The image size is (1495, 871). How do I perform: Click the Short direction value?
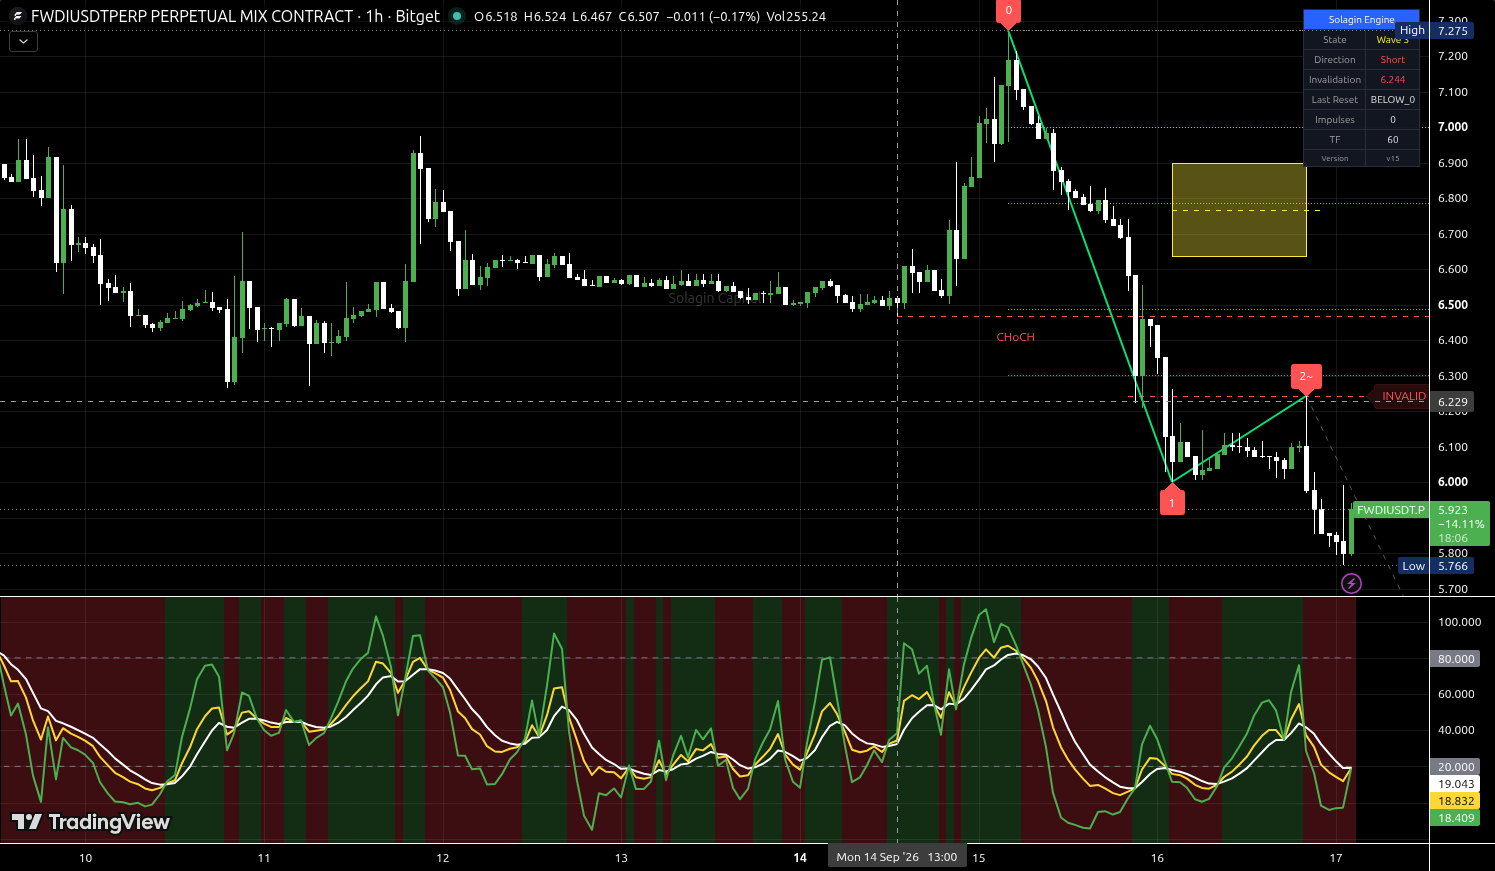pyautogui.click(x=1392, y=60)
